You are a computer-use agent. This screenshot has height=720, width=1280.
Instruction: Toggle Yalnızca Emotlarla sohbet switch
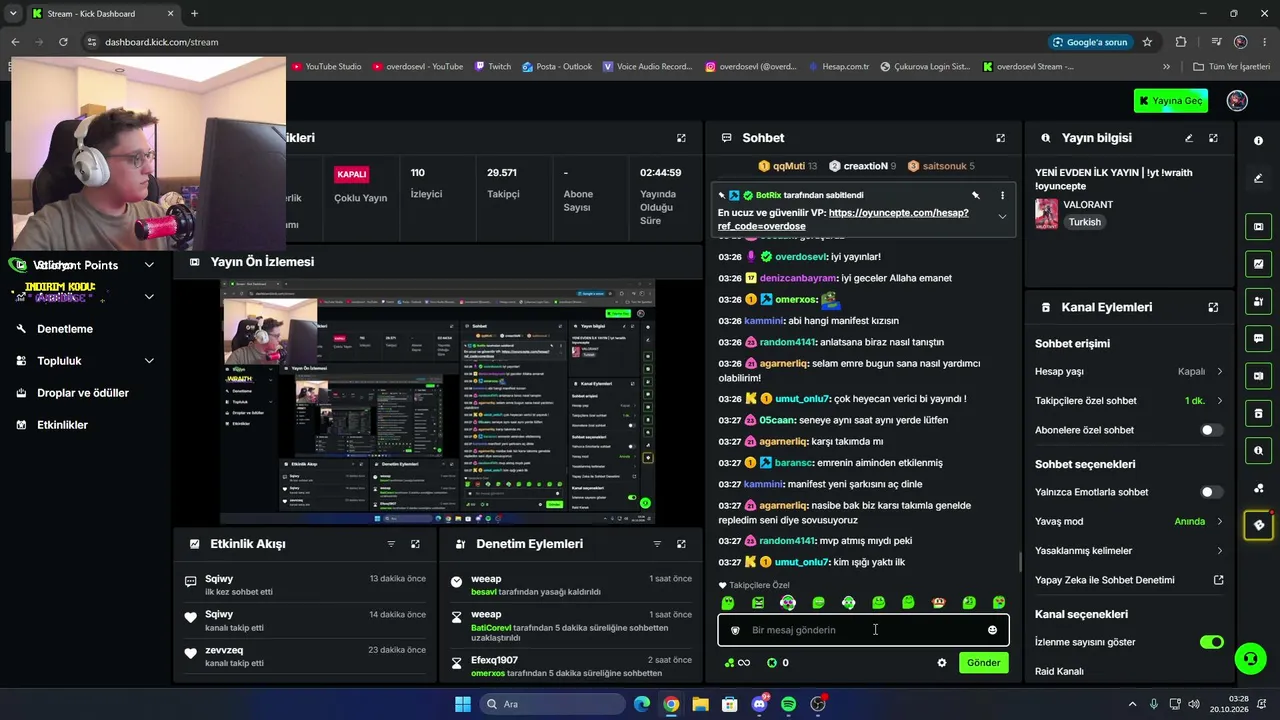1211,492
